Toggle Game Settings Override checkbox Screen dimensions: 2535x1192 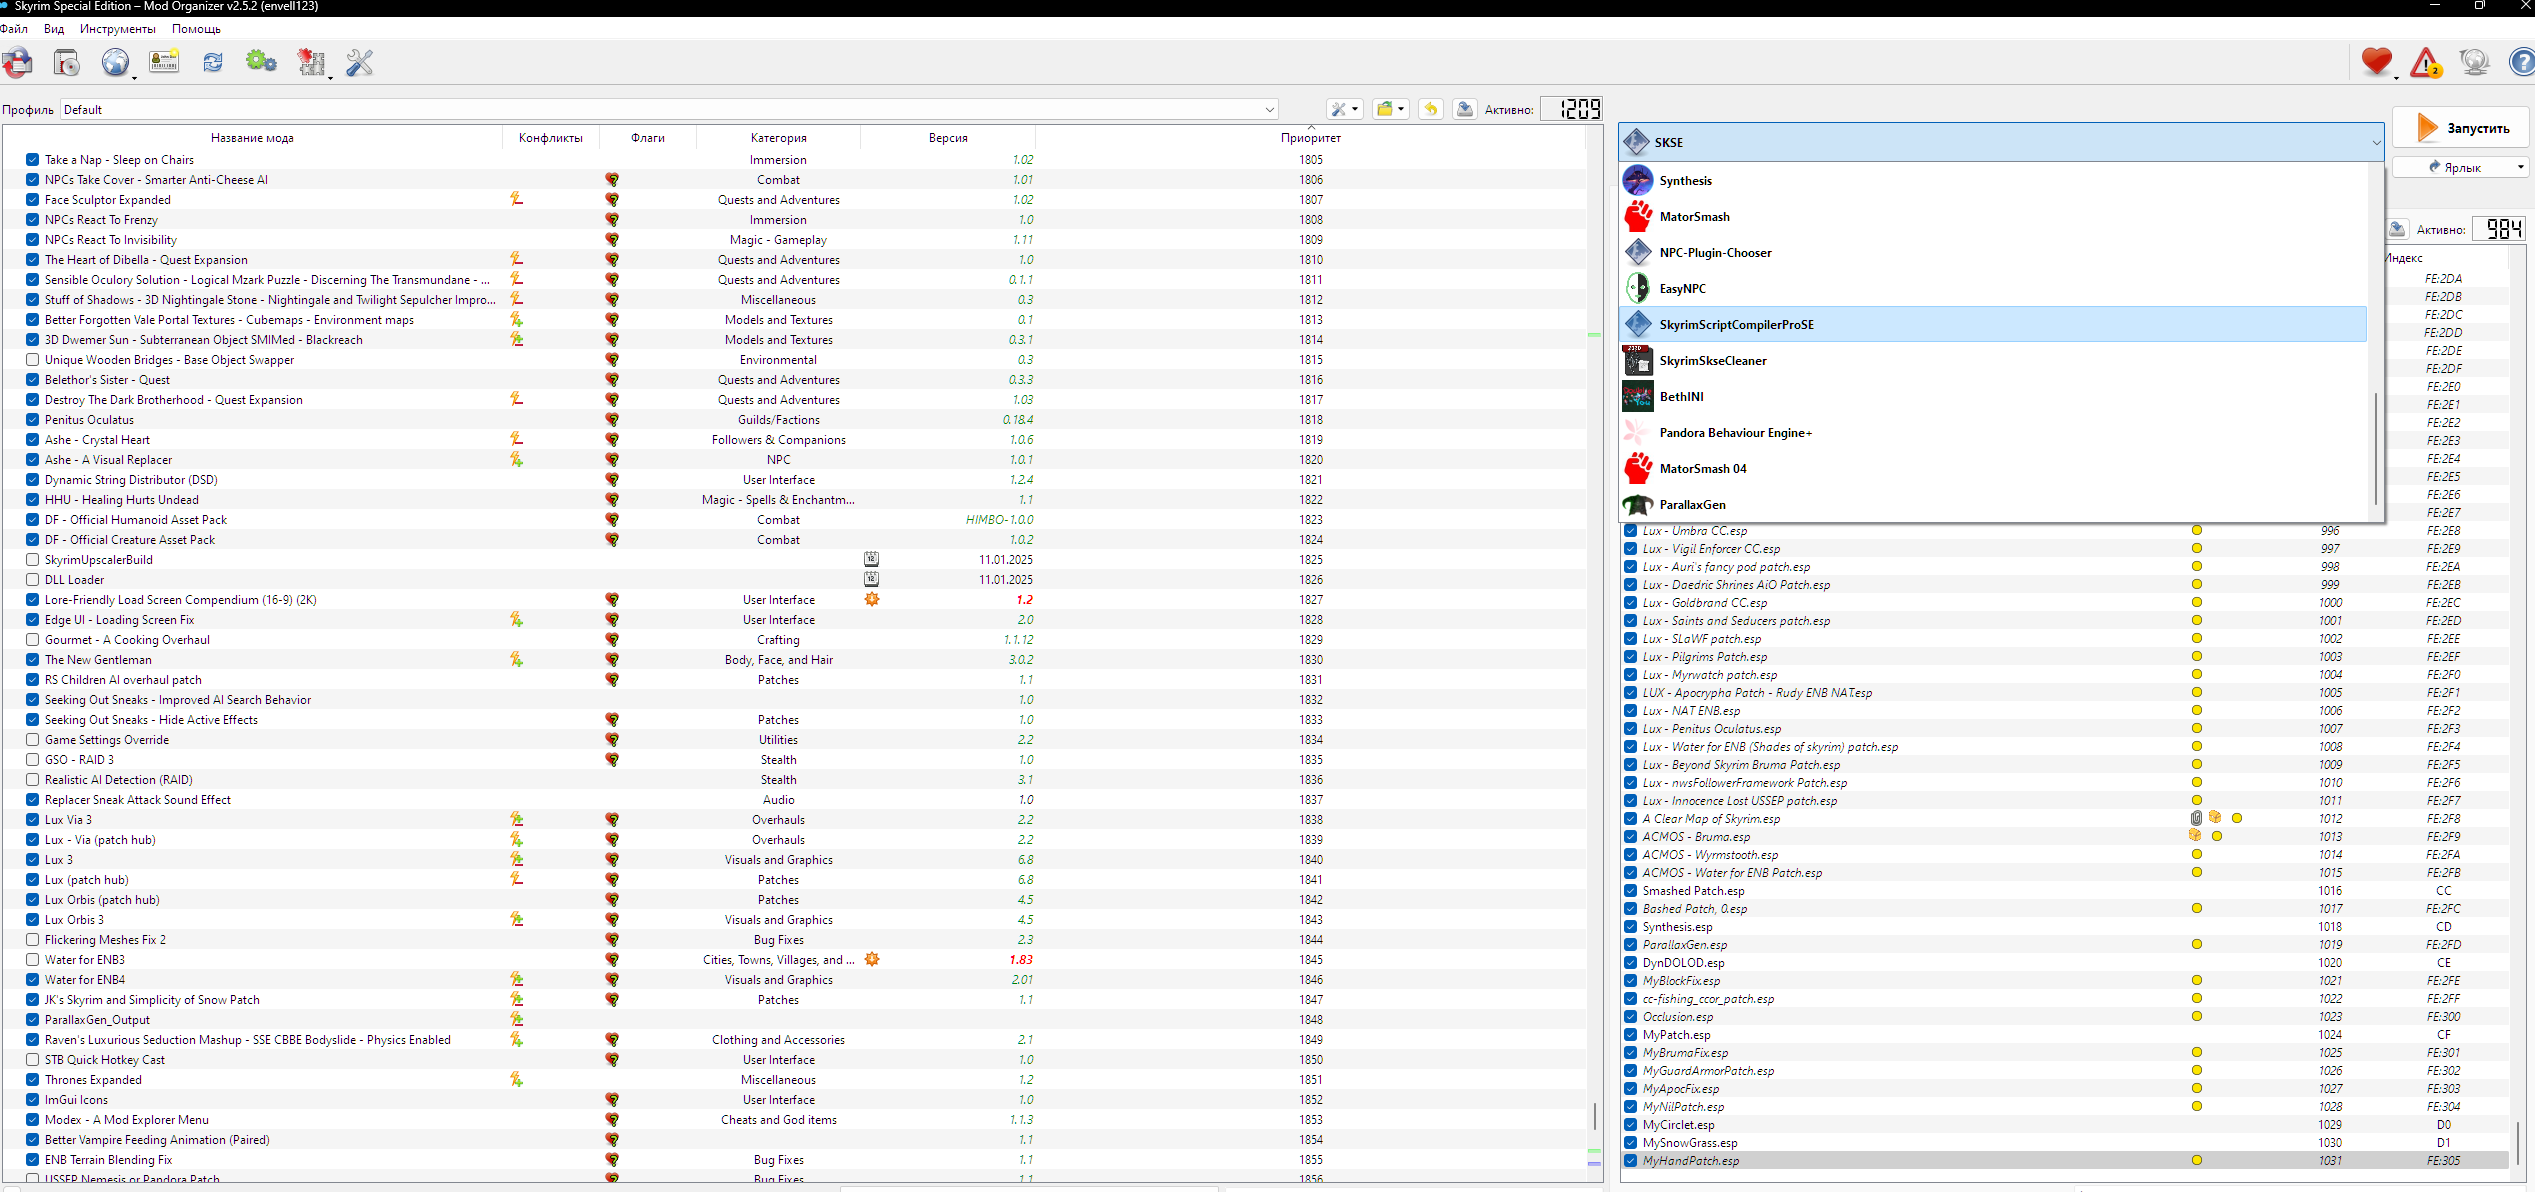tap(33, 740)
